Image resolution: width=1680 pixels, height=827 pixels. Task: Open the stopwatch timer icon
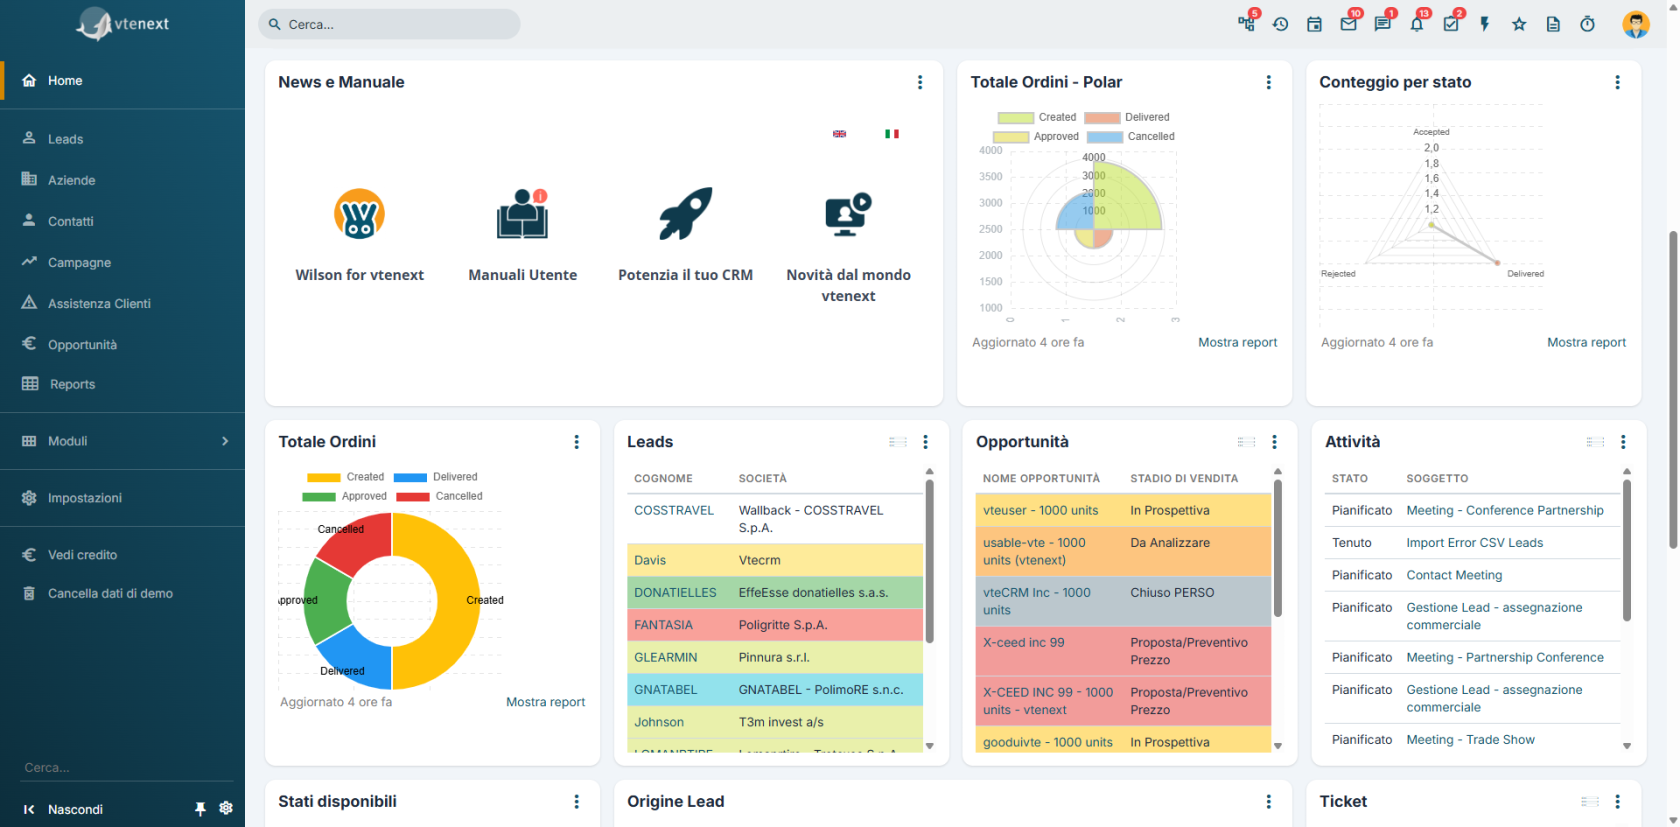(x=1587, y=24)
